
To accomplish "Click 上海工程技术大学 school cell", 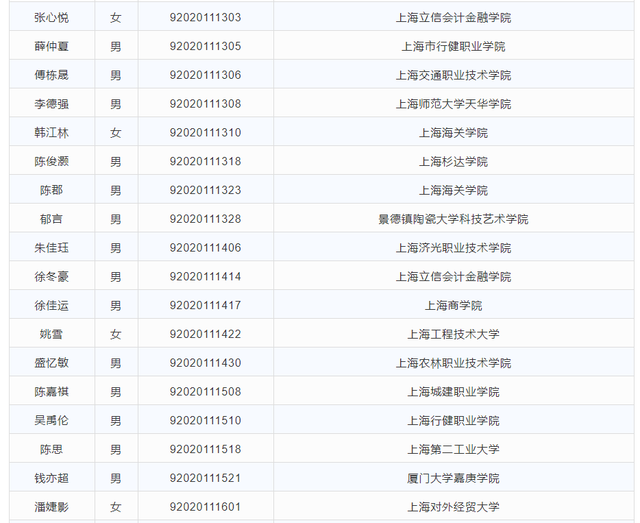I will [453, 334].
